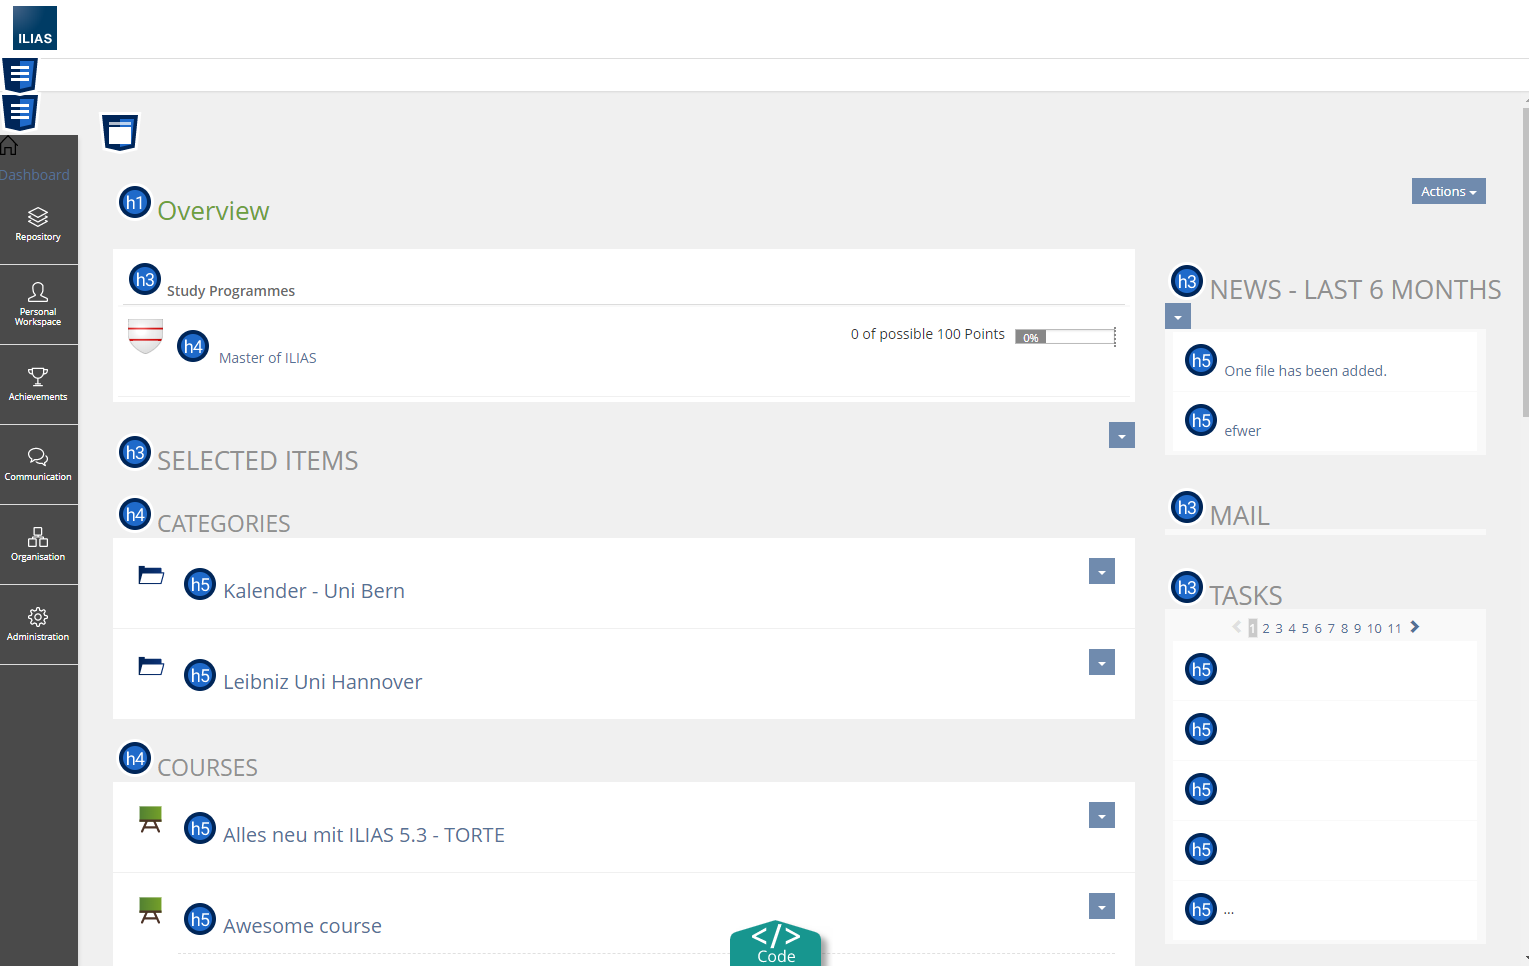Open the Organisation sidebar icon
Viewport: 1529px width, 966px height.
click(x=38, y=544)
